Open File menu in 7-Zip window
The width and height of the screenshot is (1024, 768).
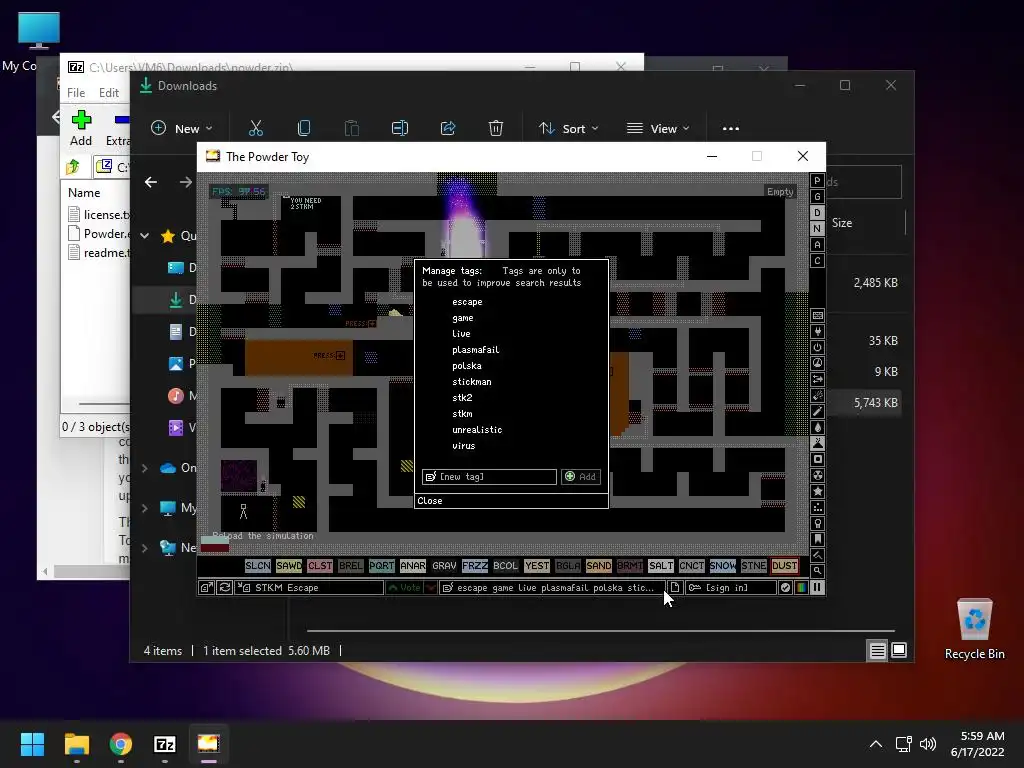click(x=76, y=93)
